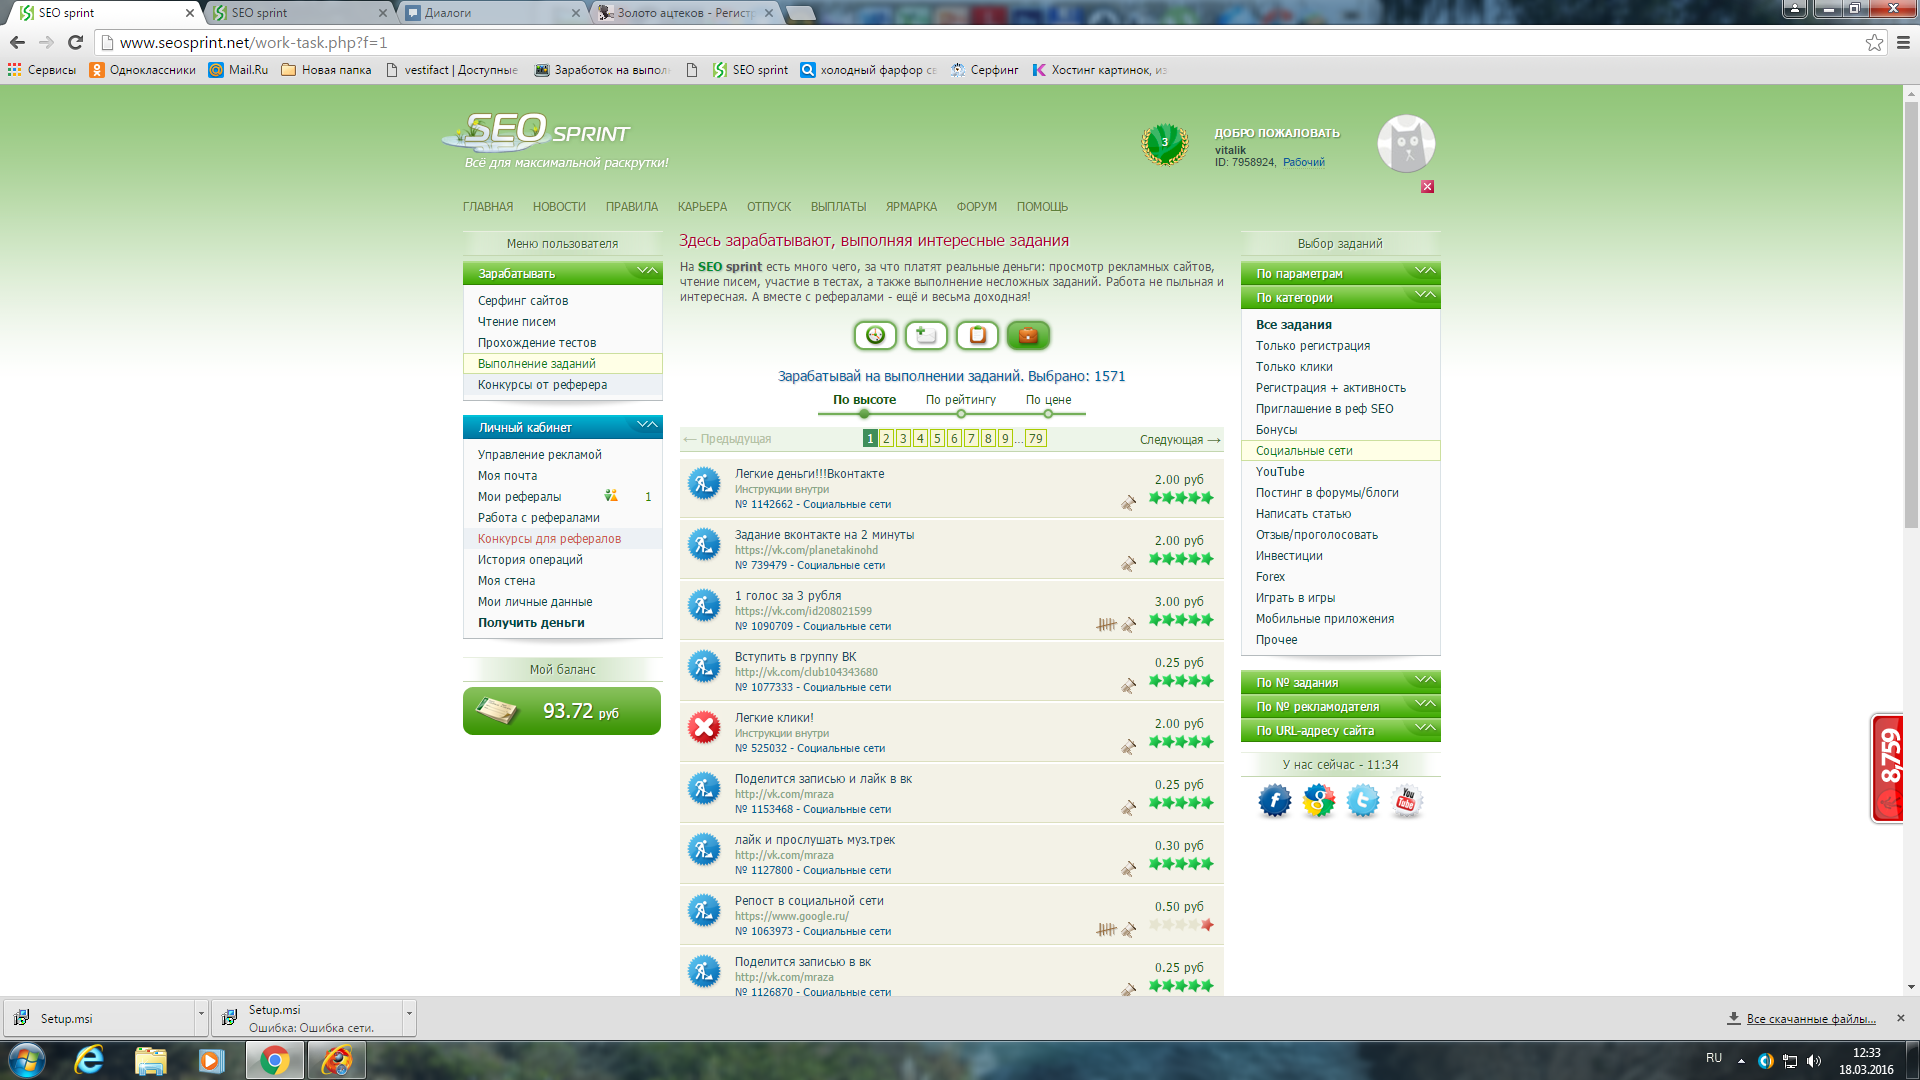Open the Facebook social icon
Image resolution: width=1920 pixels, height=1080 pixels.
pyautogui.click(x=1274, y=801)
